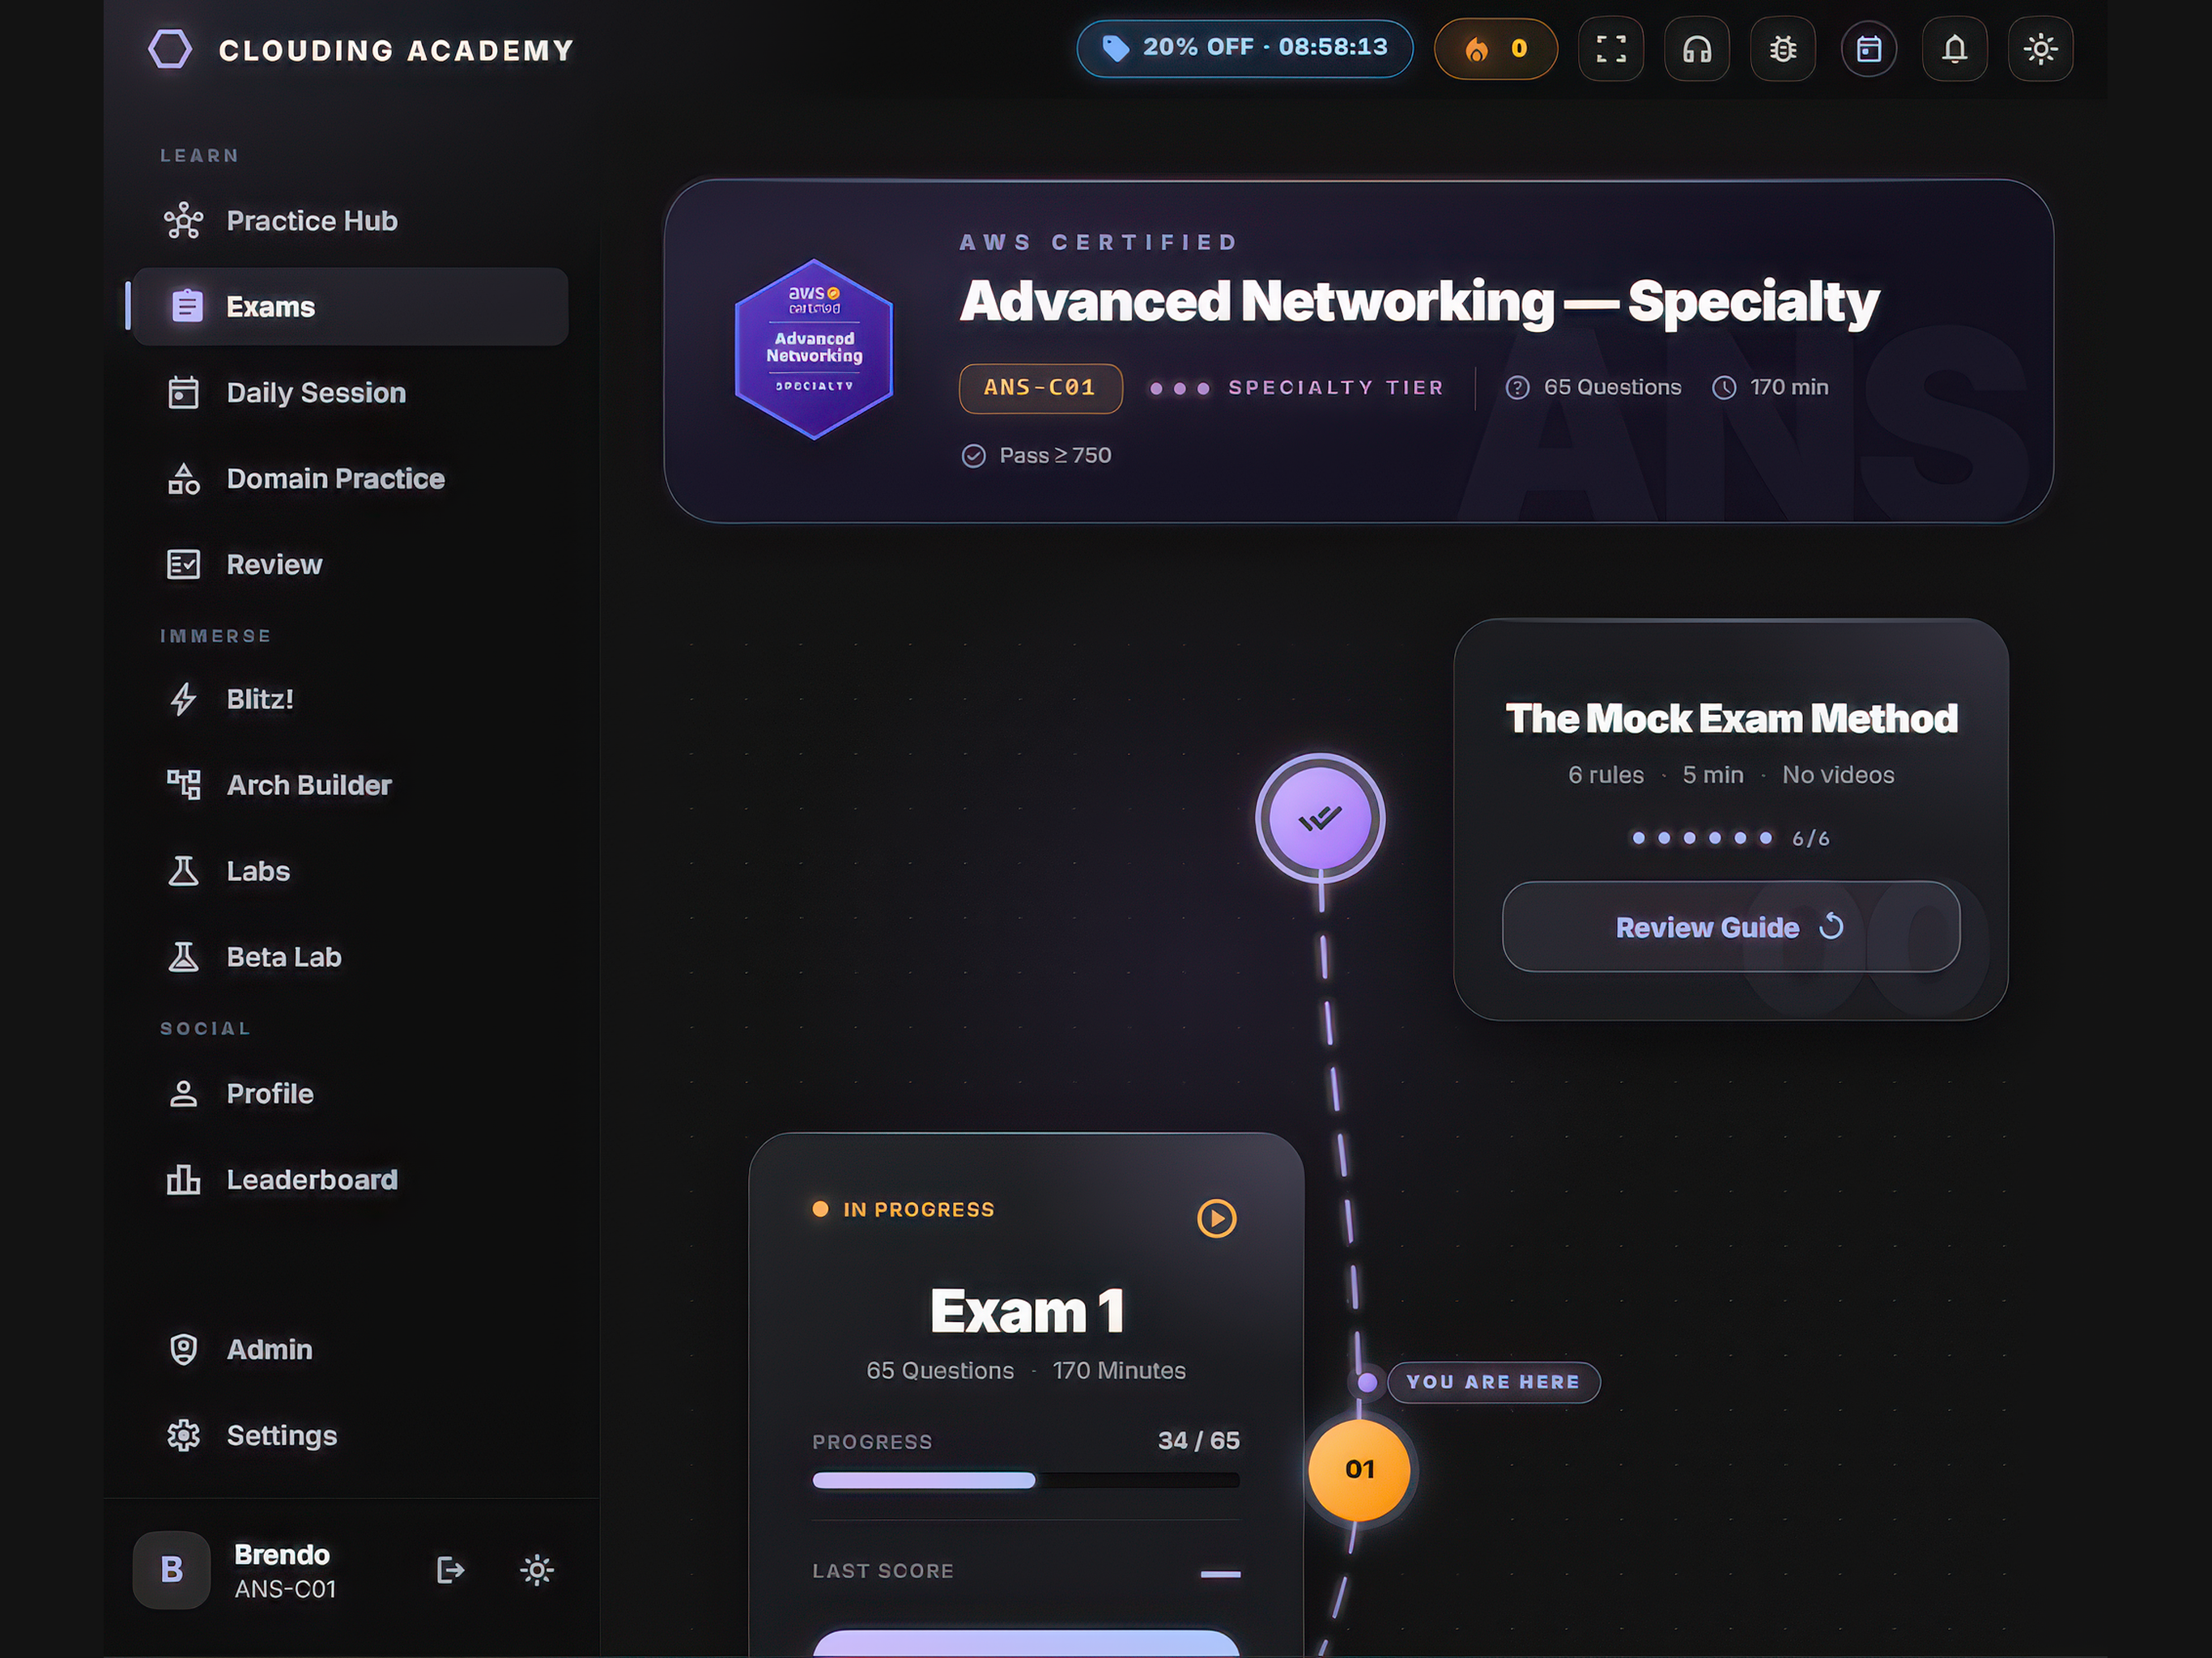Click the Exam 1 progress bar
Image resolution: width=2212 pixels, height=1658 pixels.
(x=1026, y=1480)
